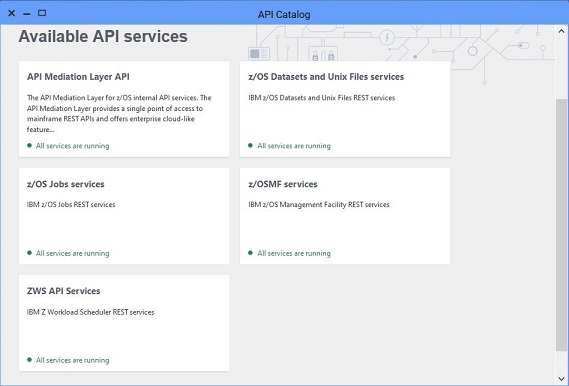Click 'IBM Z Workload Scheduler REST services' text
569x386 pixels.
[90, 312]
